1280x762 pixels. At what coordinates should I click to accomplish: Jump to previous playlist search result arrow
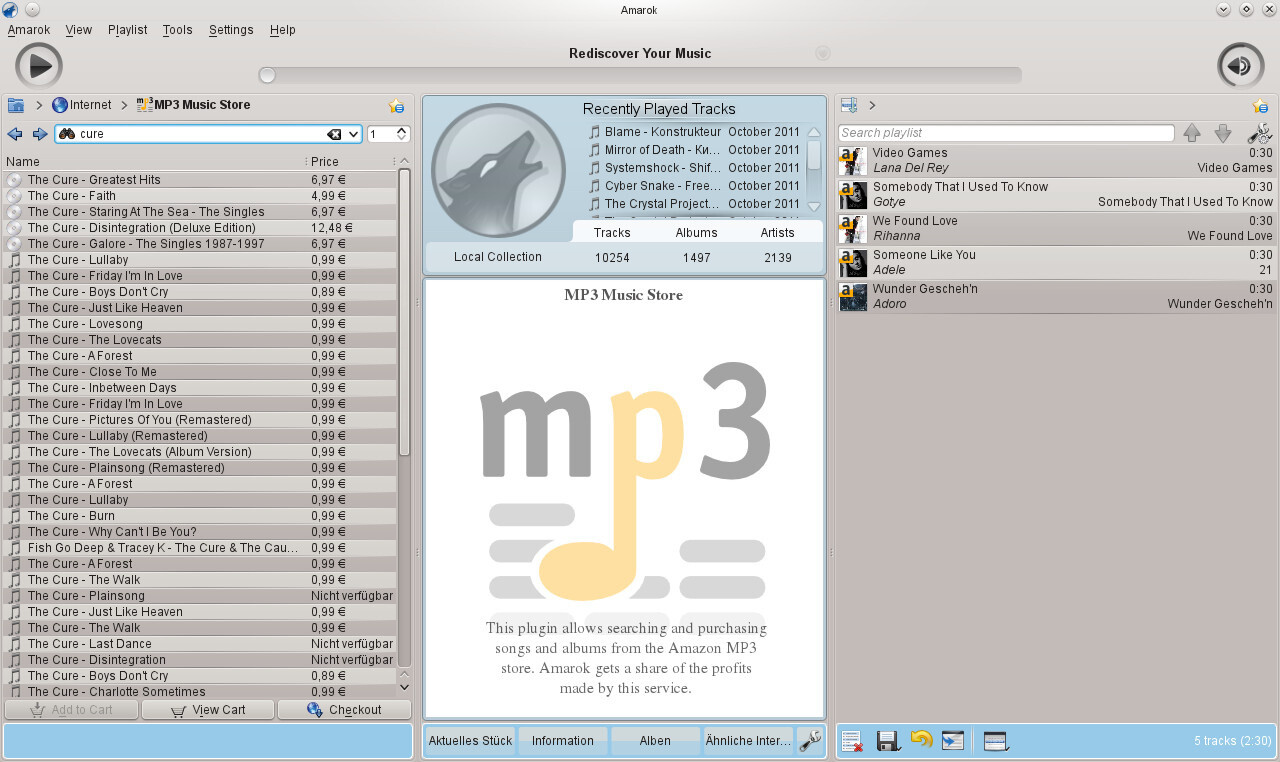click(x=1191, y=133)
